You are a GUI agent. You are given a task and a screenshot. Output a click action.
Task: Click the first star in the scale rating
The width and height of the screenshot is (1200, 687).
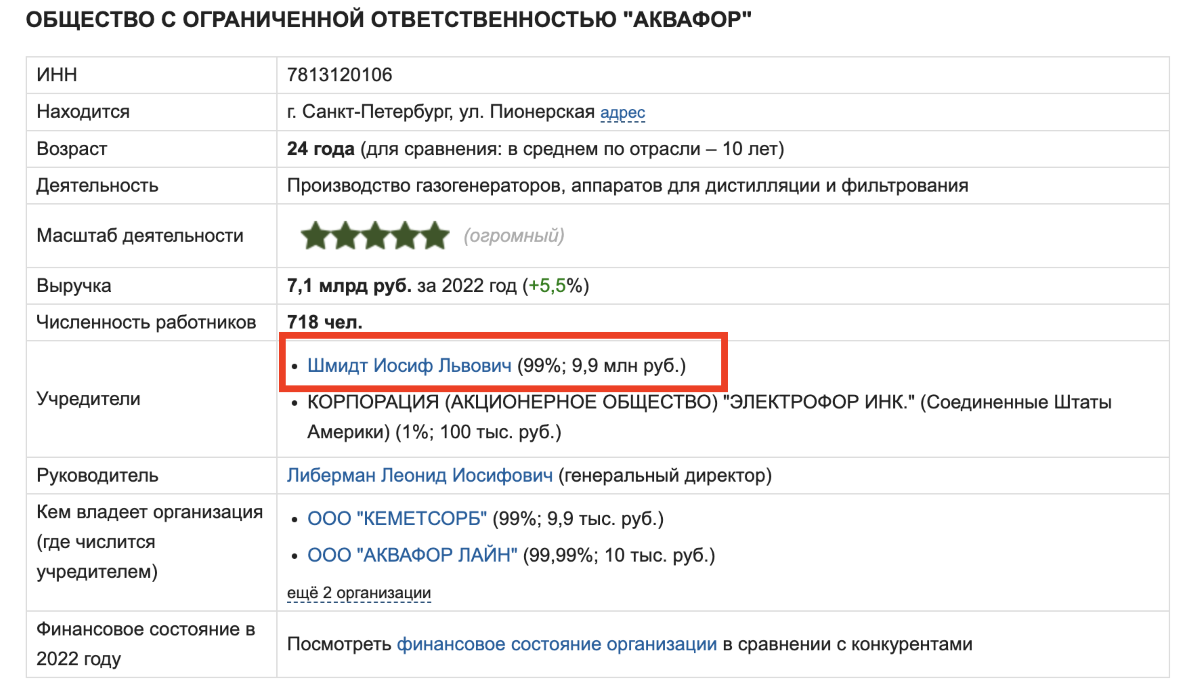(316, 236)
